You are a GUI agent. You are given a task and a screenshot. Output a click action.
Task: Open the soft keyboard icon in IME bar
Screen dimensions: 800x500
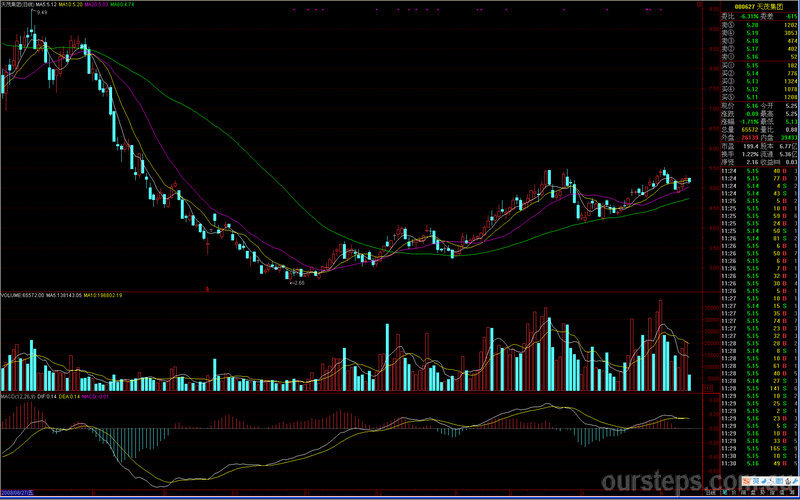coord(780,481)
